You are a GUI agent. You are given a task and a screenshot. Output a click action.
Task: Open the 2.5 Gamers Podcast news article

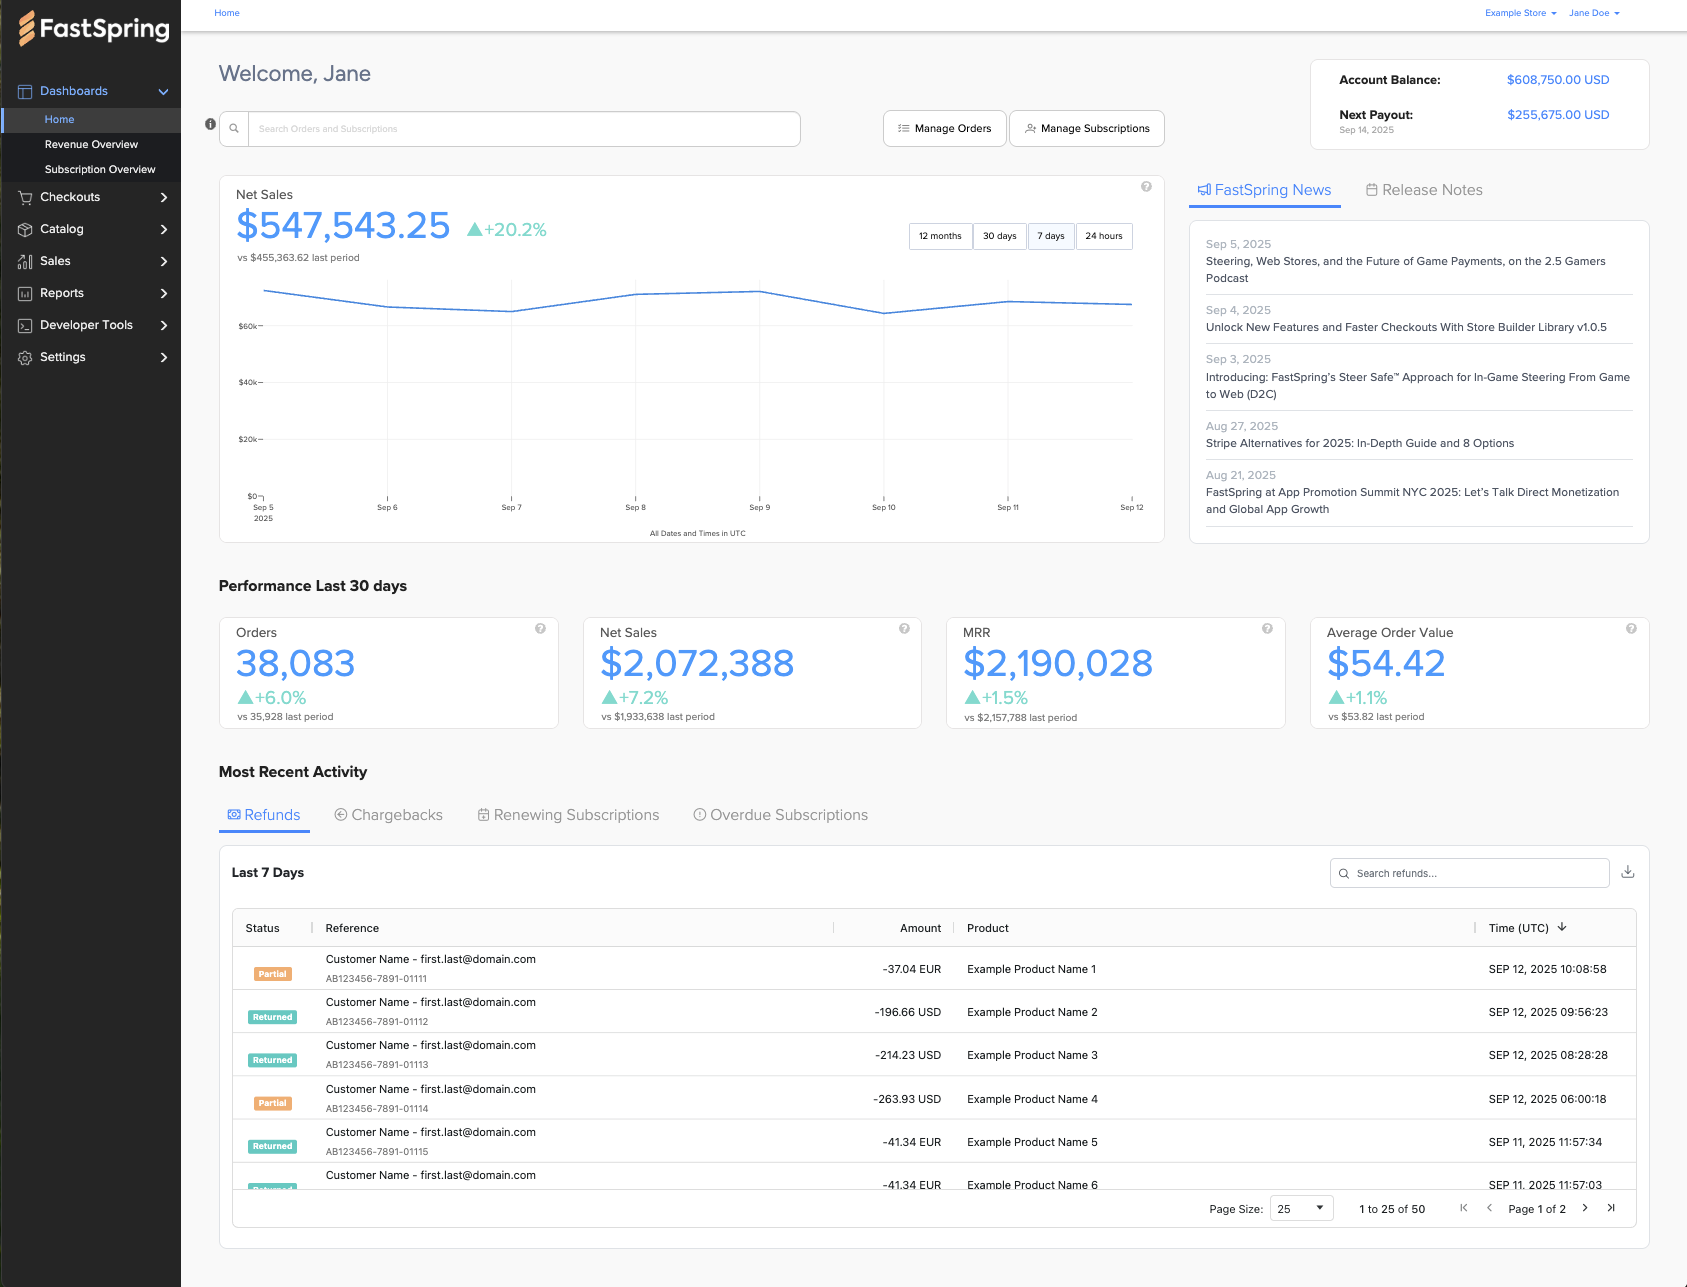pos(1405,270)
